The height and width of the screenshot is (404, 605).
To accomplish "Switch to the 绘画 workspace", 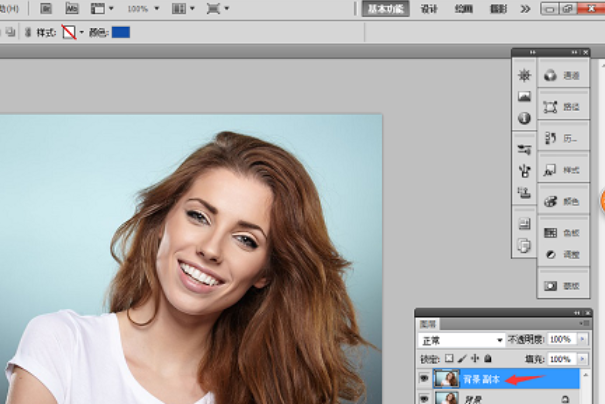I will pyautogui.click(x=464, y=9).
